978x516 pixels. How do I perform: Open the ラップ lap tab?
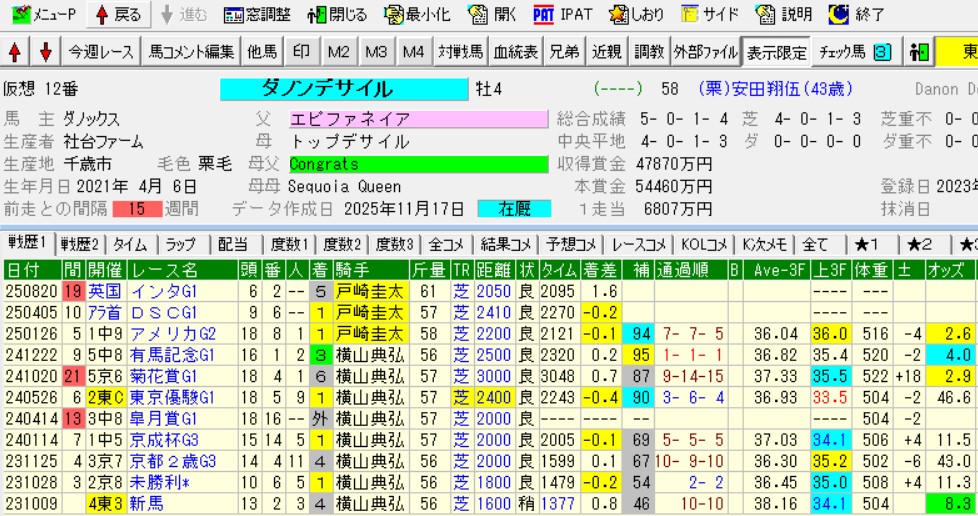coord(181,244)
